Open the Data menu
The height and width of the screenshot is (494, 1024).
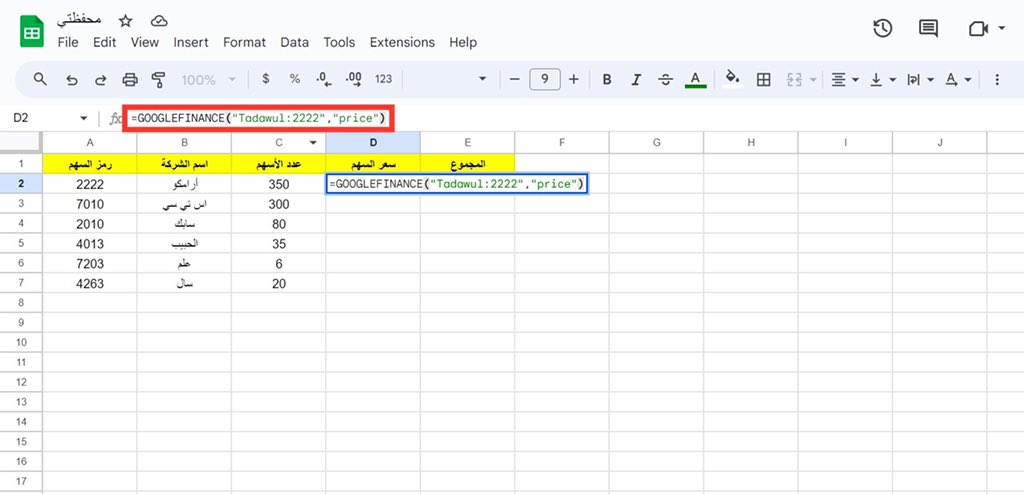295,42
